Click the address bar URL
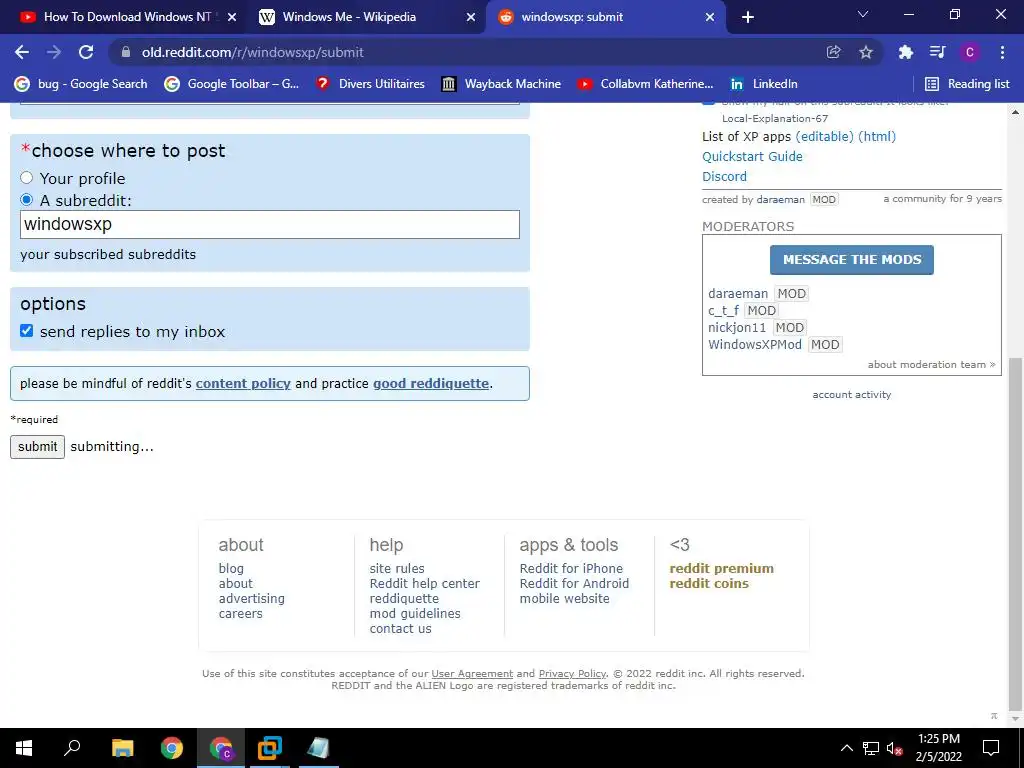Image resolution: width=1024 pixels, height=768 pixels. [253, 52]
